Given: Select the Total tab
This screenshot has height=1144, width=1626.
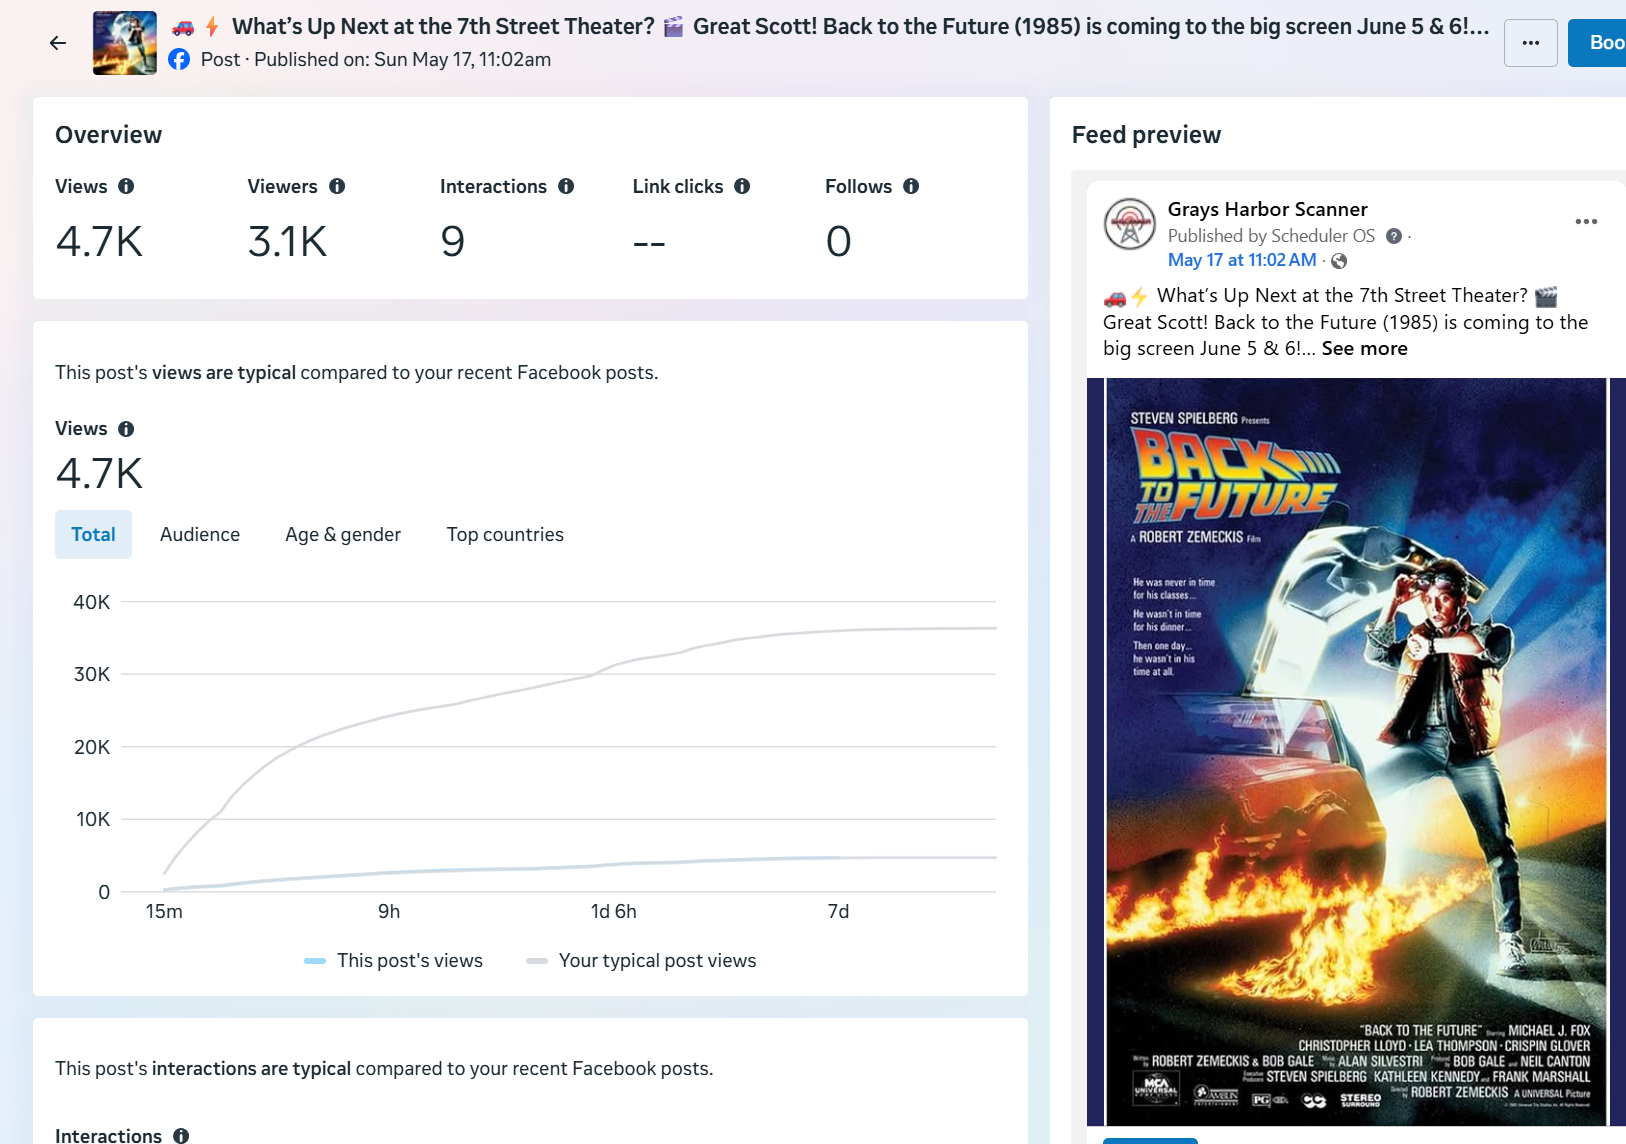Looking at the screenshot, I should [93, 535].
